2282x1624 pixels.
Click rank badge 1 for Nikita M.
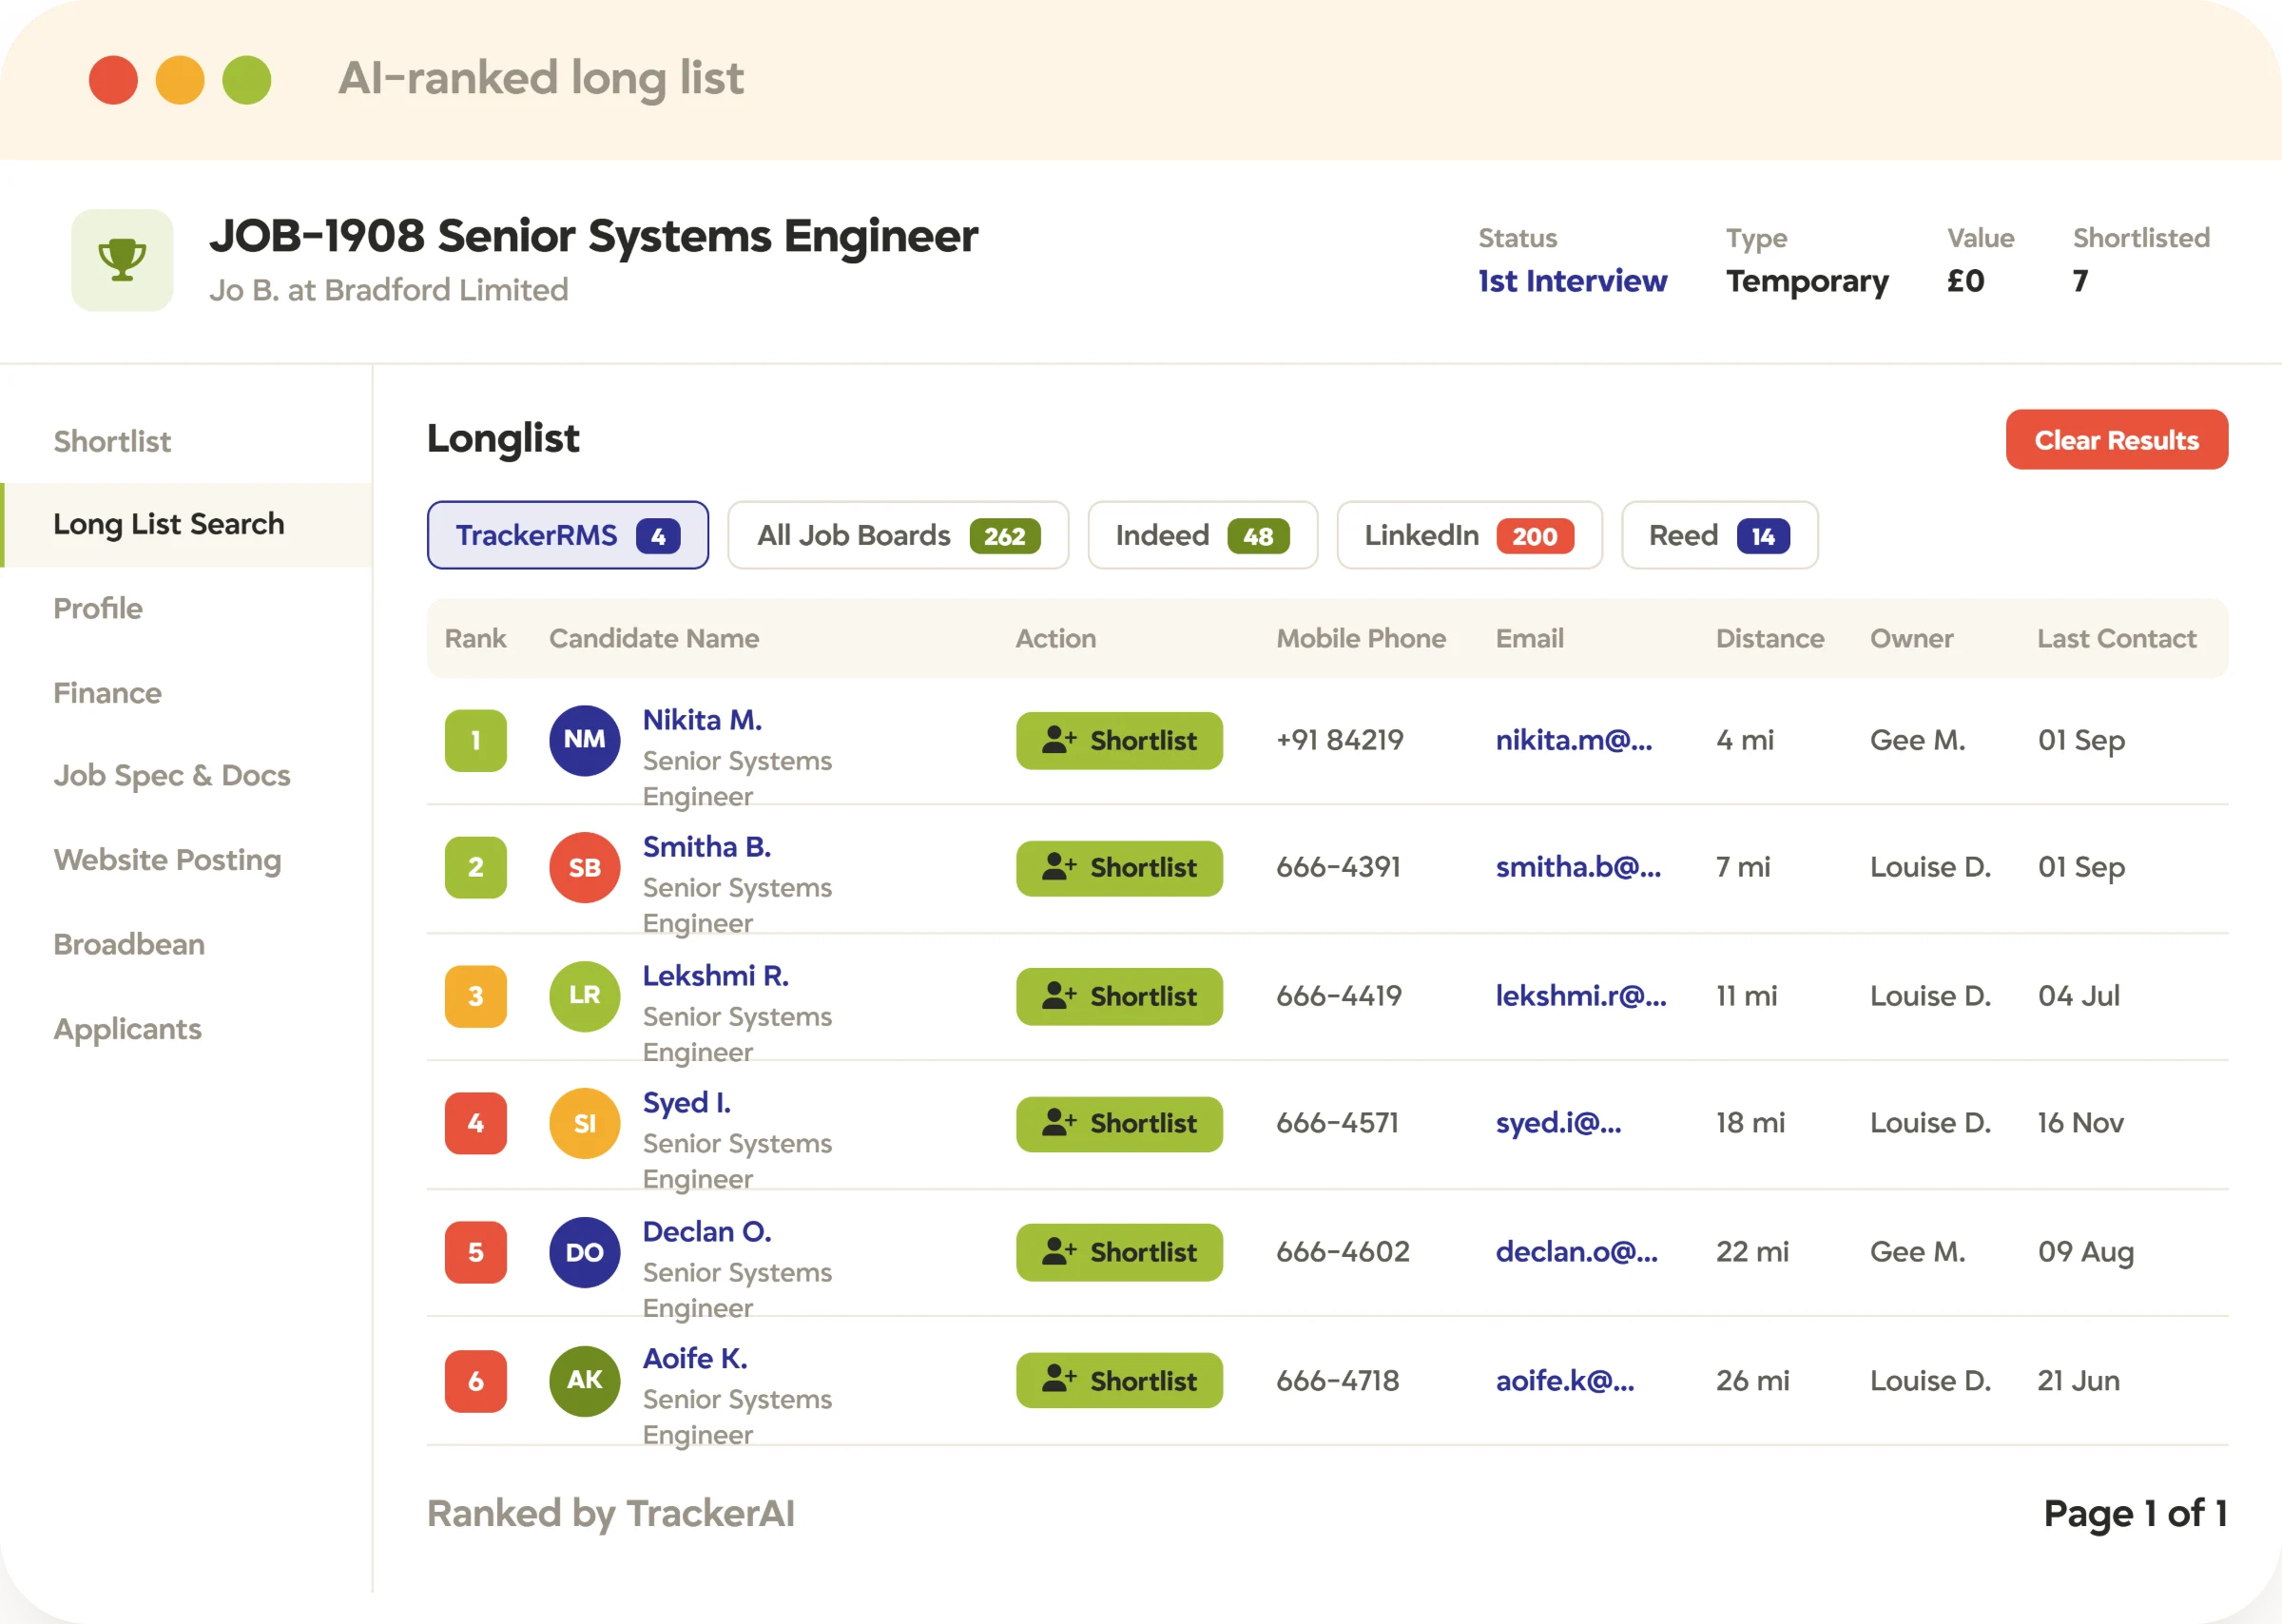[x=476, y=741]
